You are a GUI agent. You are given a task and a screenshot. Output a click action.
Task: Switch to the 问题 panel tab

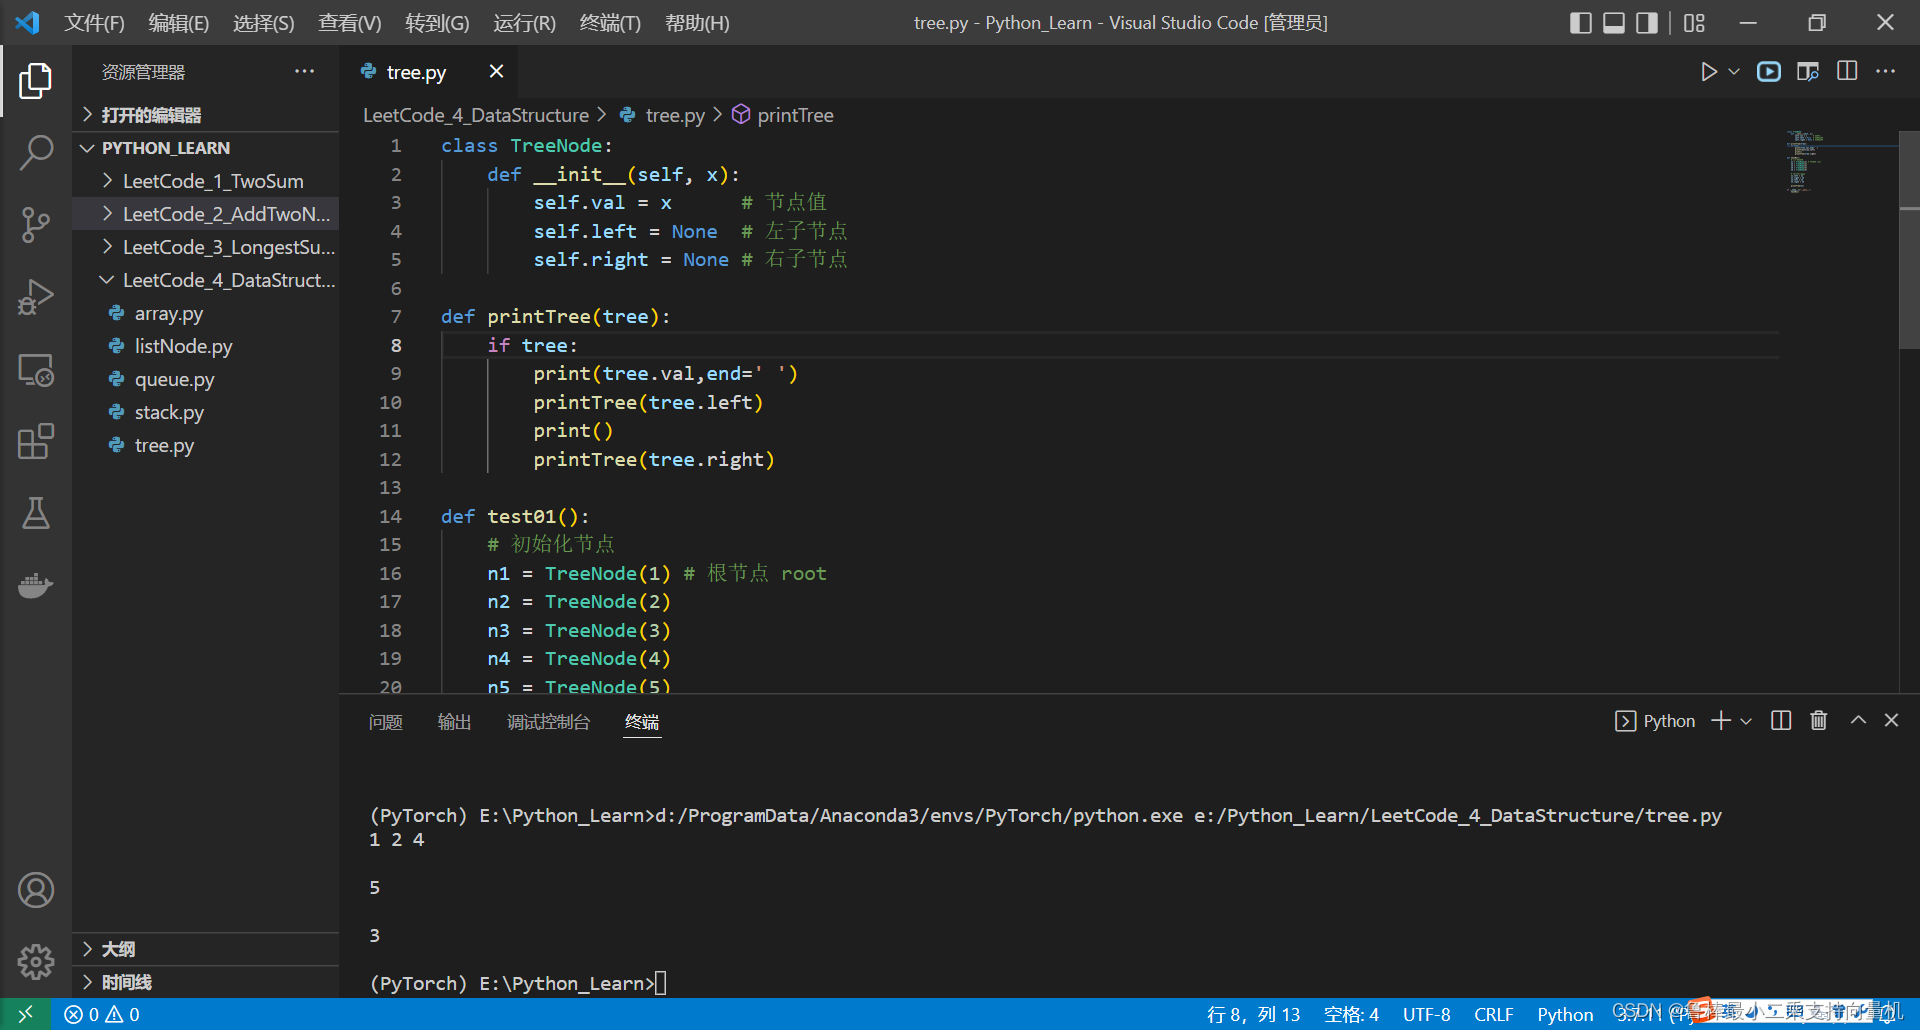(386, 722)
